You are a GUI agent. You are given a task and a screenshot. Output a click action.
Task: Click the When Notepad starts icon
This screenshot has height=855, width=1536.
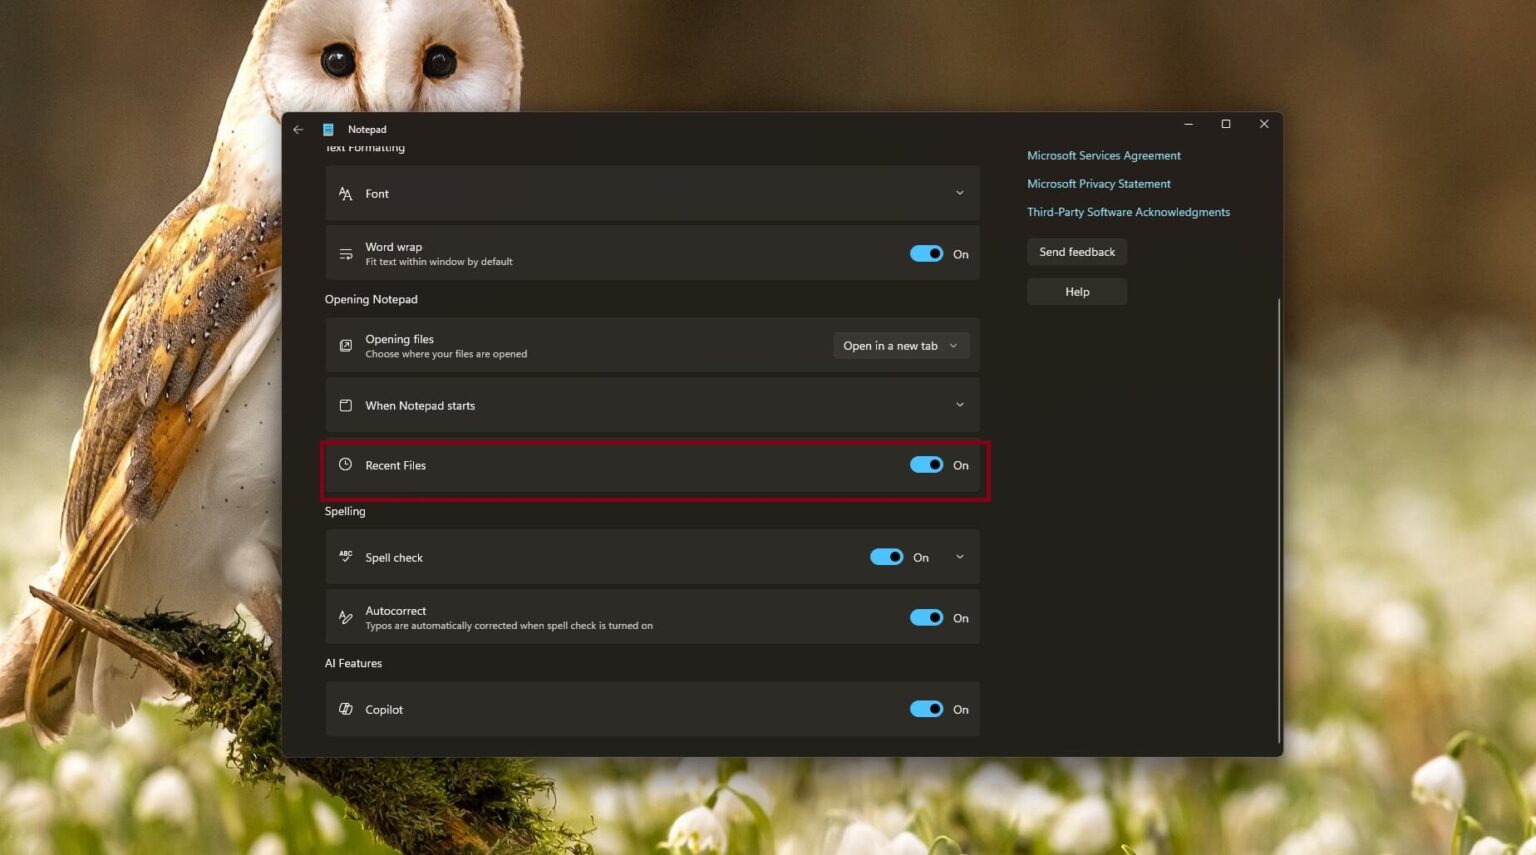tap(345, 405)
